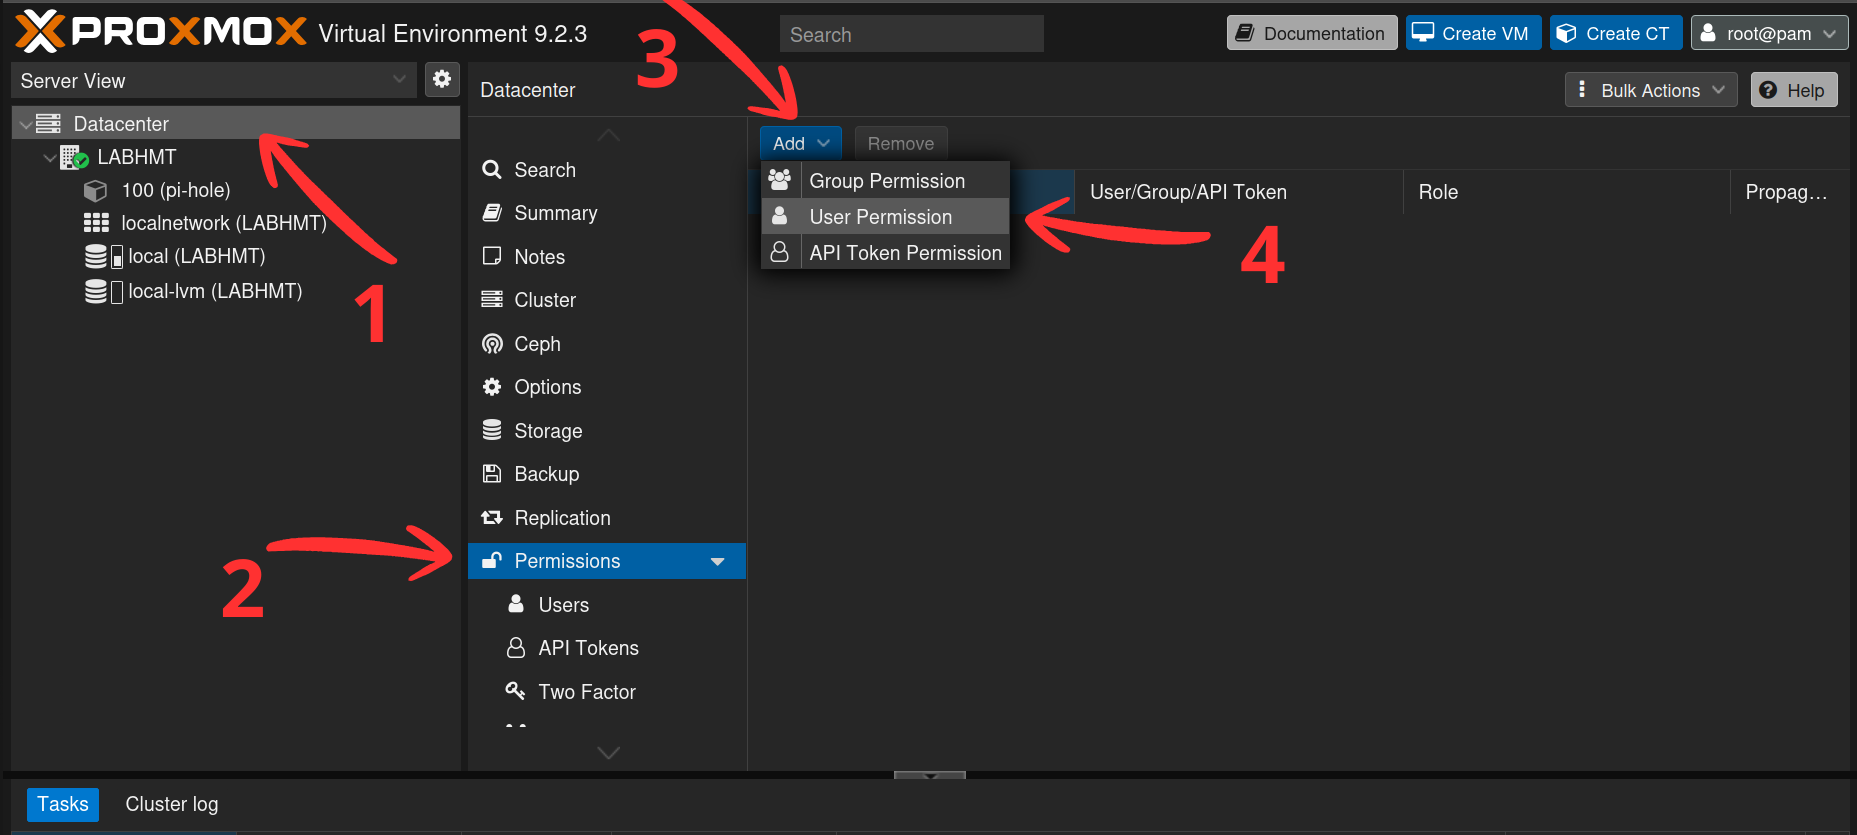This screenshot has height=835, width=1857.
Task: Click the localnetwork grid icon
Action: [x=96, y=223]
